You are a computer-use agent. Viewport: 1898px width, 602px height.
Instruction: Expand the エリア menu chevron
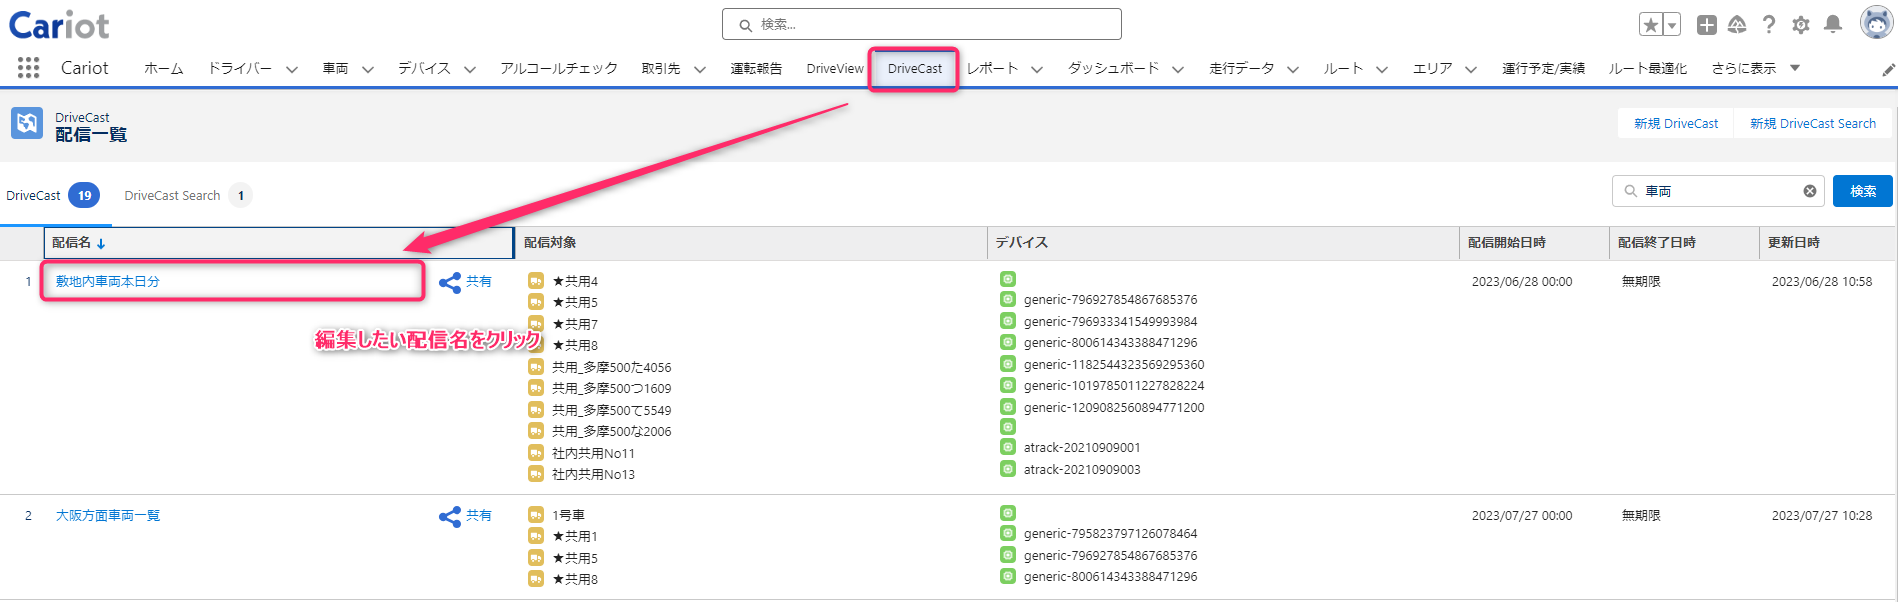(1471, 69)
